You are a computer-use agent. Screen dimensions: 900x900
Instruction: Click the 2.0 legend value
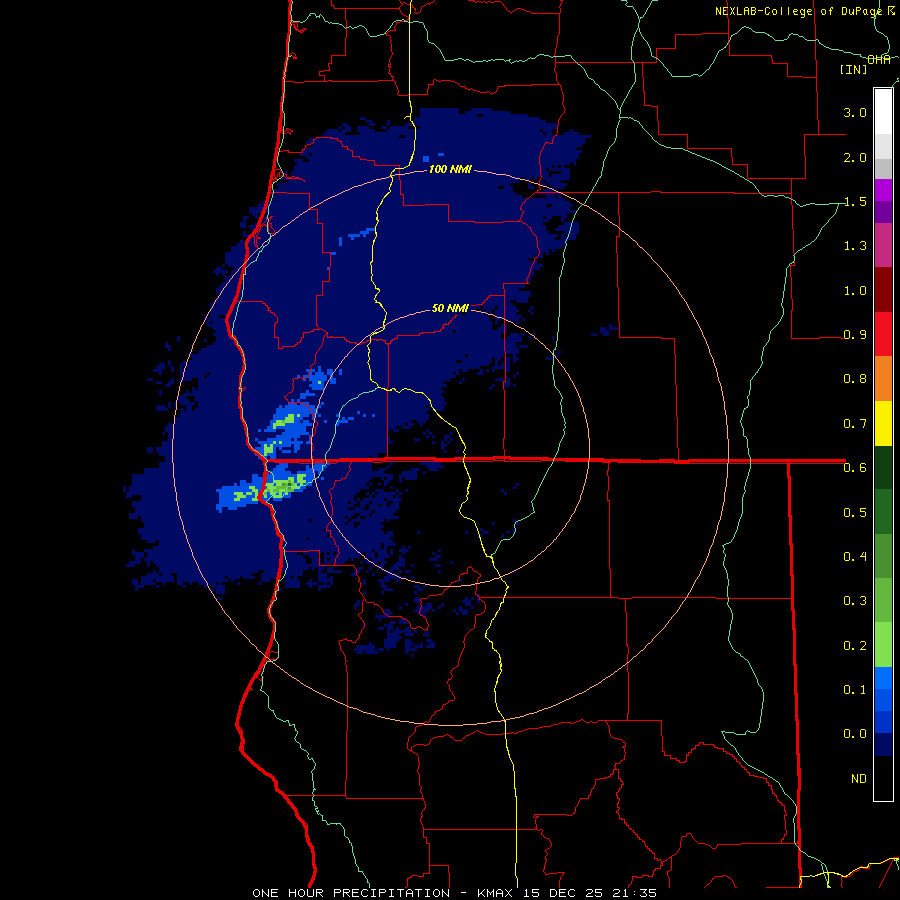coord(855,157)
